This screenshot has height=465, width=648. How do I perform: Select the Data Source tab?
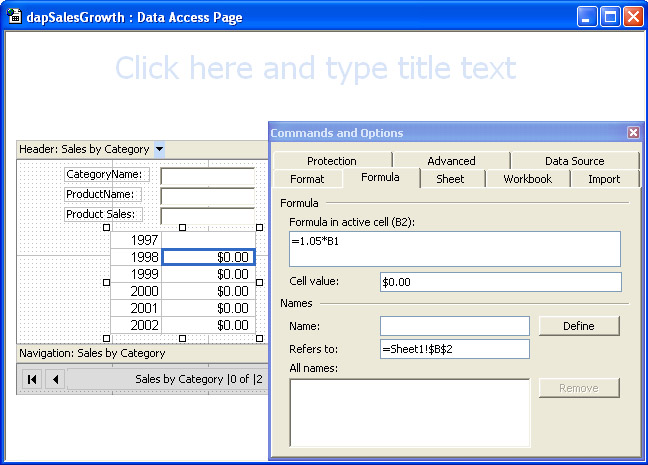[574, 161]
